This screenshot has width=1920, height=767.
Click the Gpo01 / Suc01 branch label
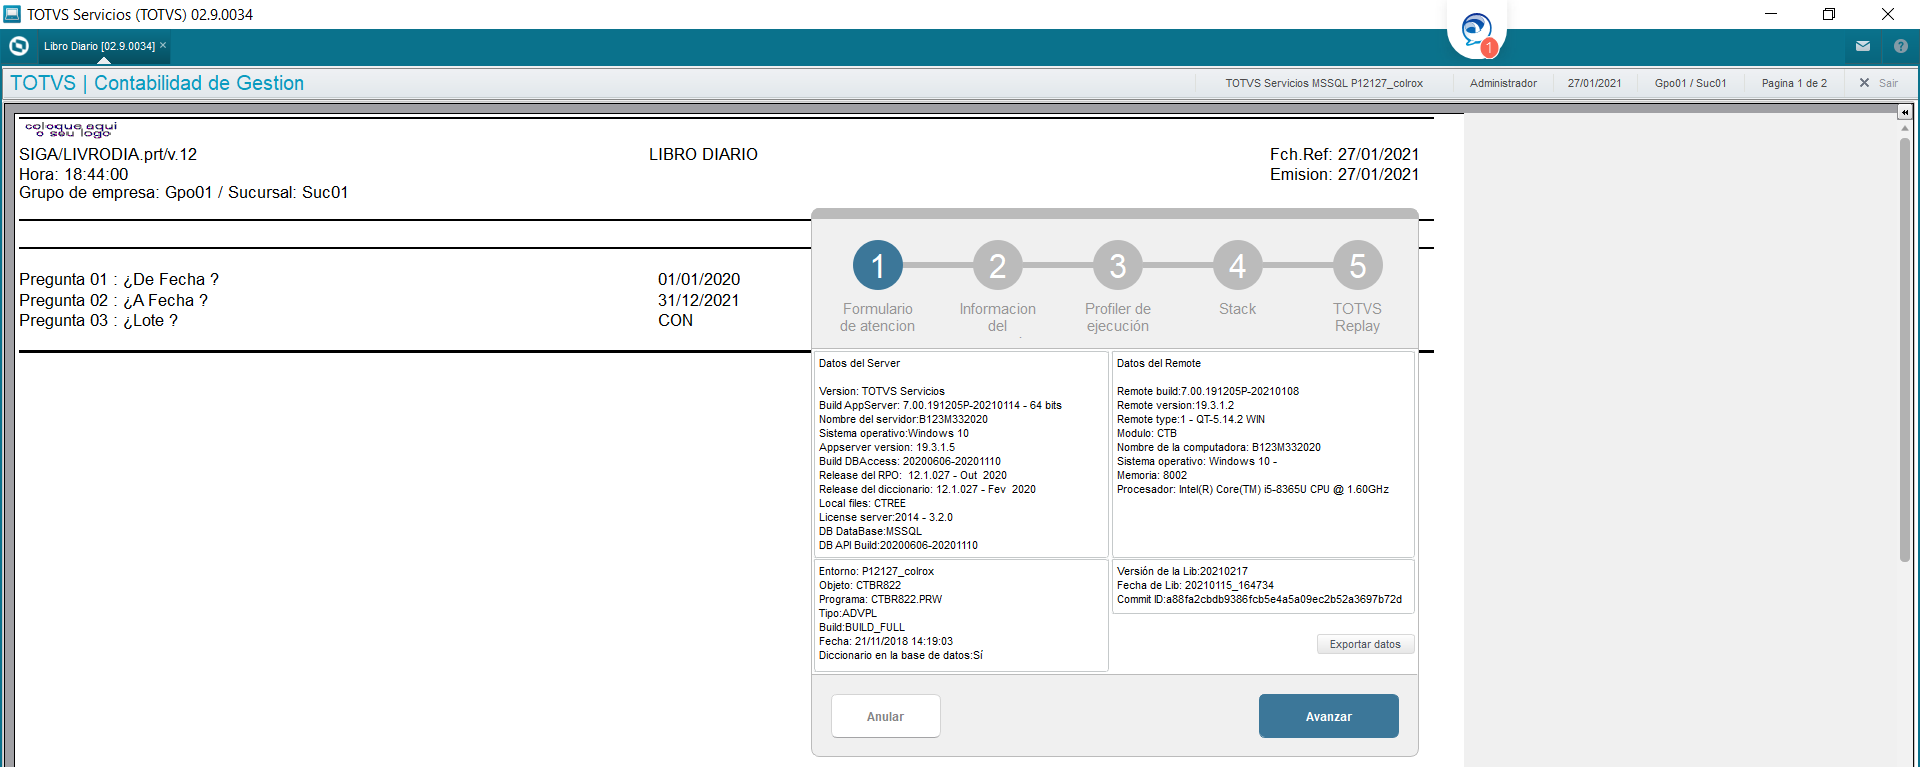click(1690, 83)
